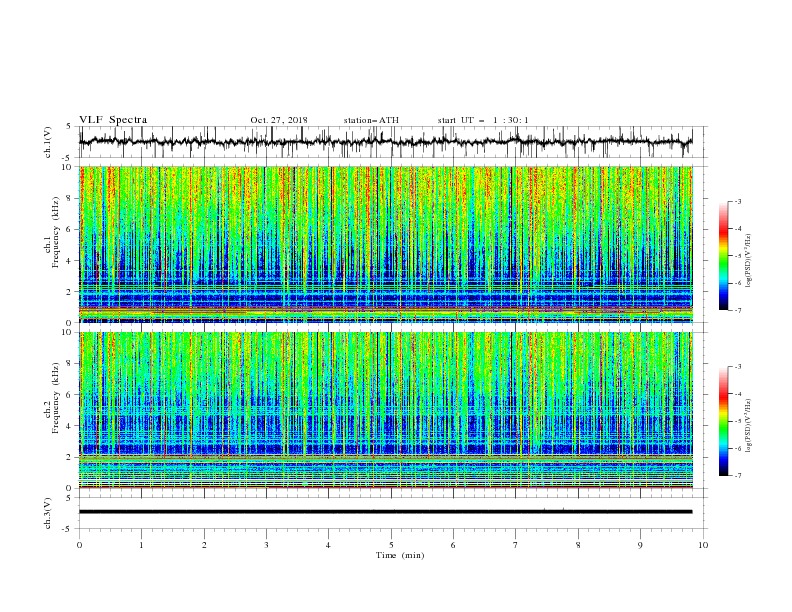The image size is (792, 612).
Task: Click the date "Oct. 27, 2018"
Action: tap(279, 120)
